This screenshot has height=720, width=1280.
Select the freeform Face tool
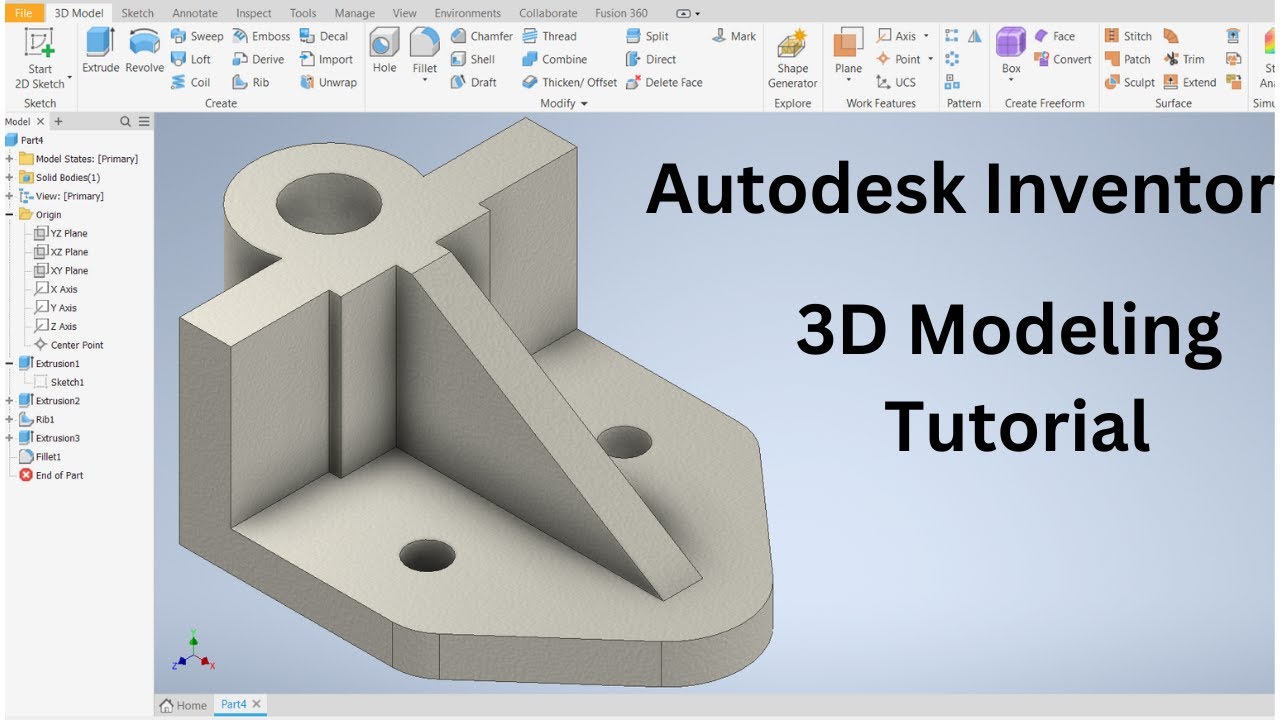[x=1054, y=36]
